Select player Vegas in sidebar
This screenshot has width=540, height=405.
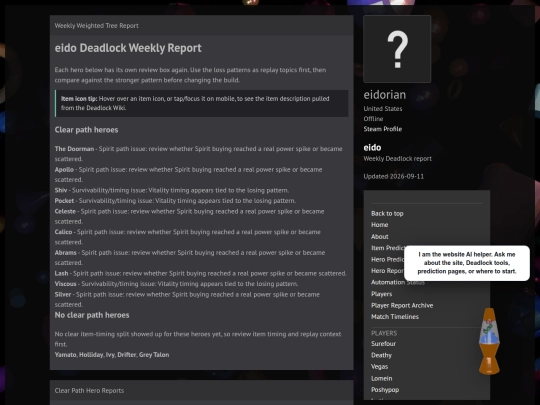click(380, 367)
